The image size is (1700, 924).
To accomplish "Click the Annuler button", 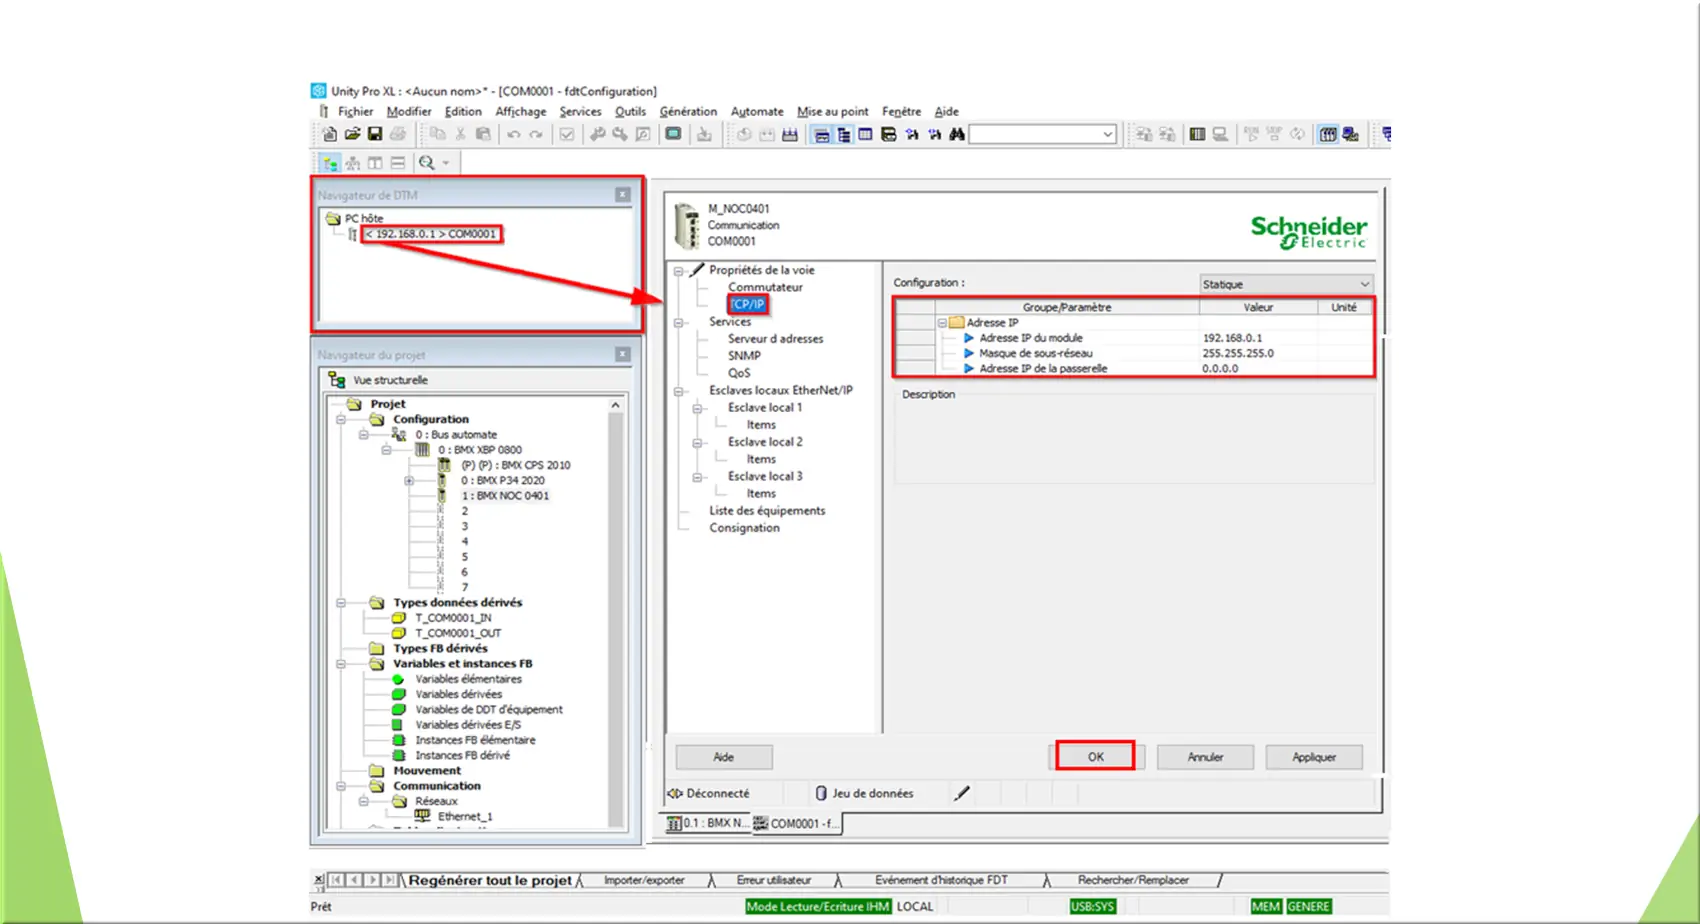I will pyautogui.click(x=1205, y=757).
